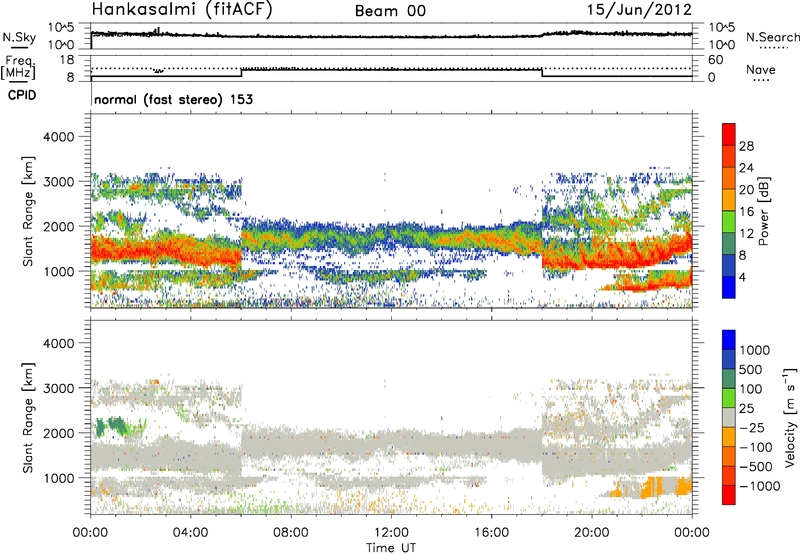Select the 12–16 dB light green power swatch
This screenshot has width=800, height=554.
pos(729,222)
